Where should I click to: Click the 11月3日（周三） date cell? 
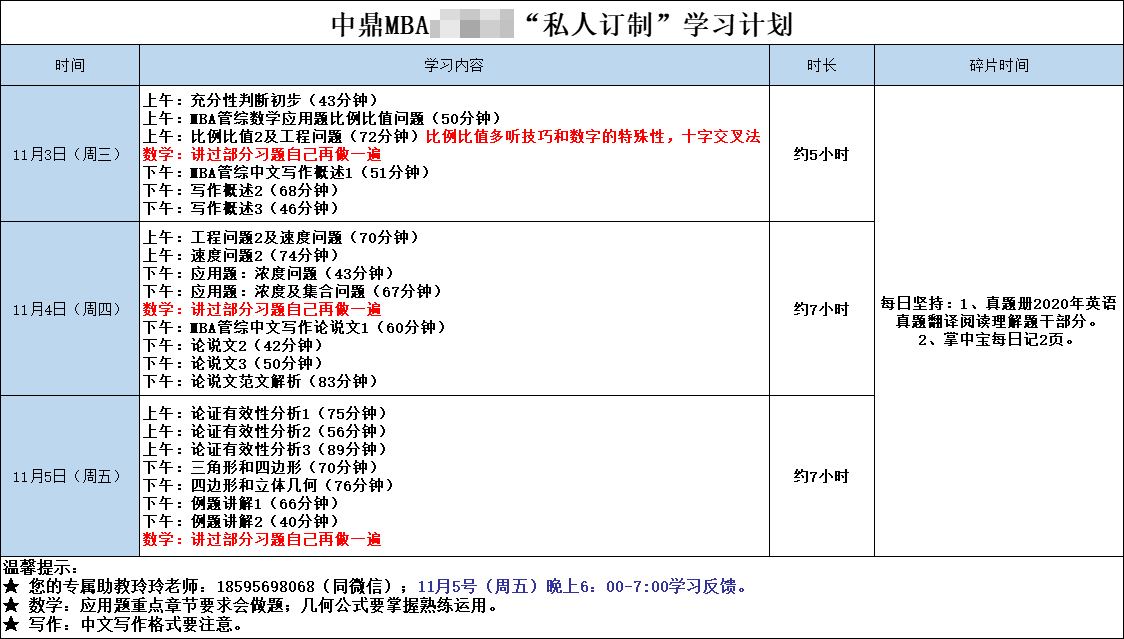point(70,154)
